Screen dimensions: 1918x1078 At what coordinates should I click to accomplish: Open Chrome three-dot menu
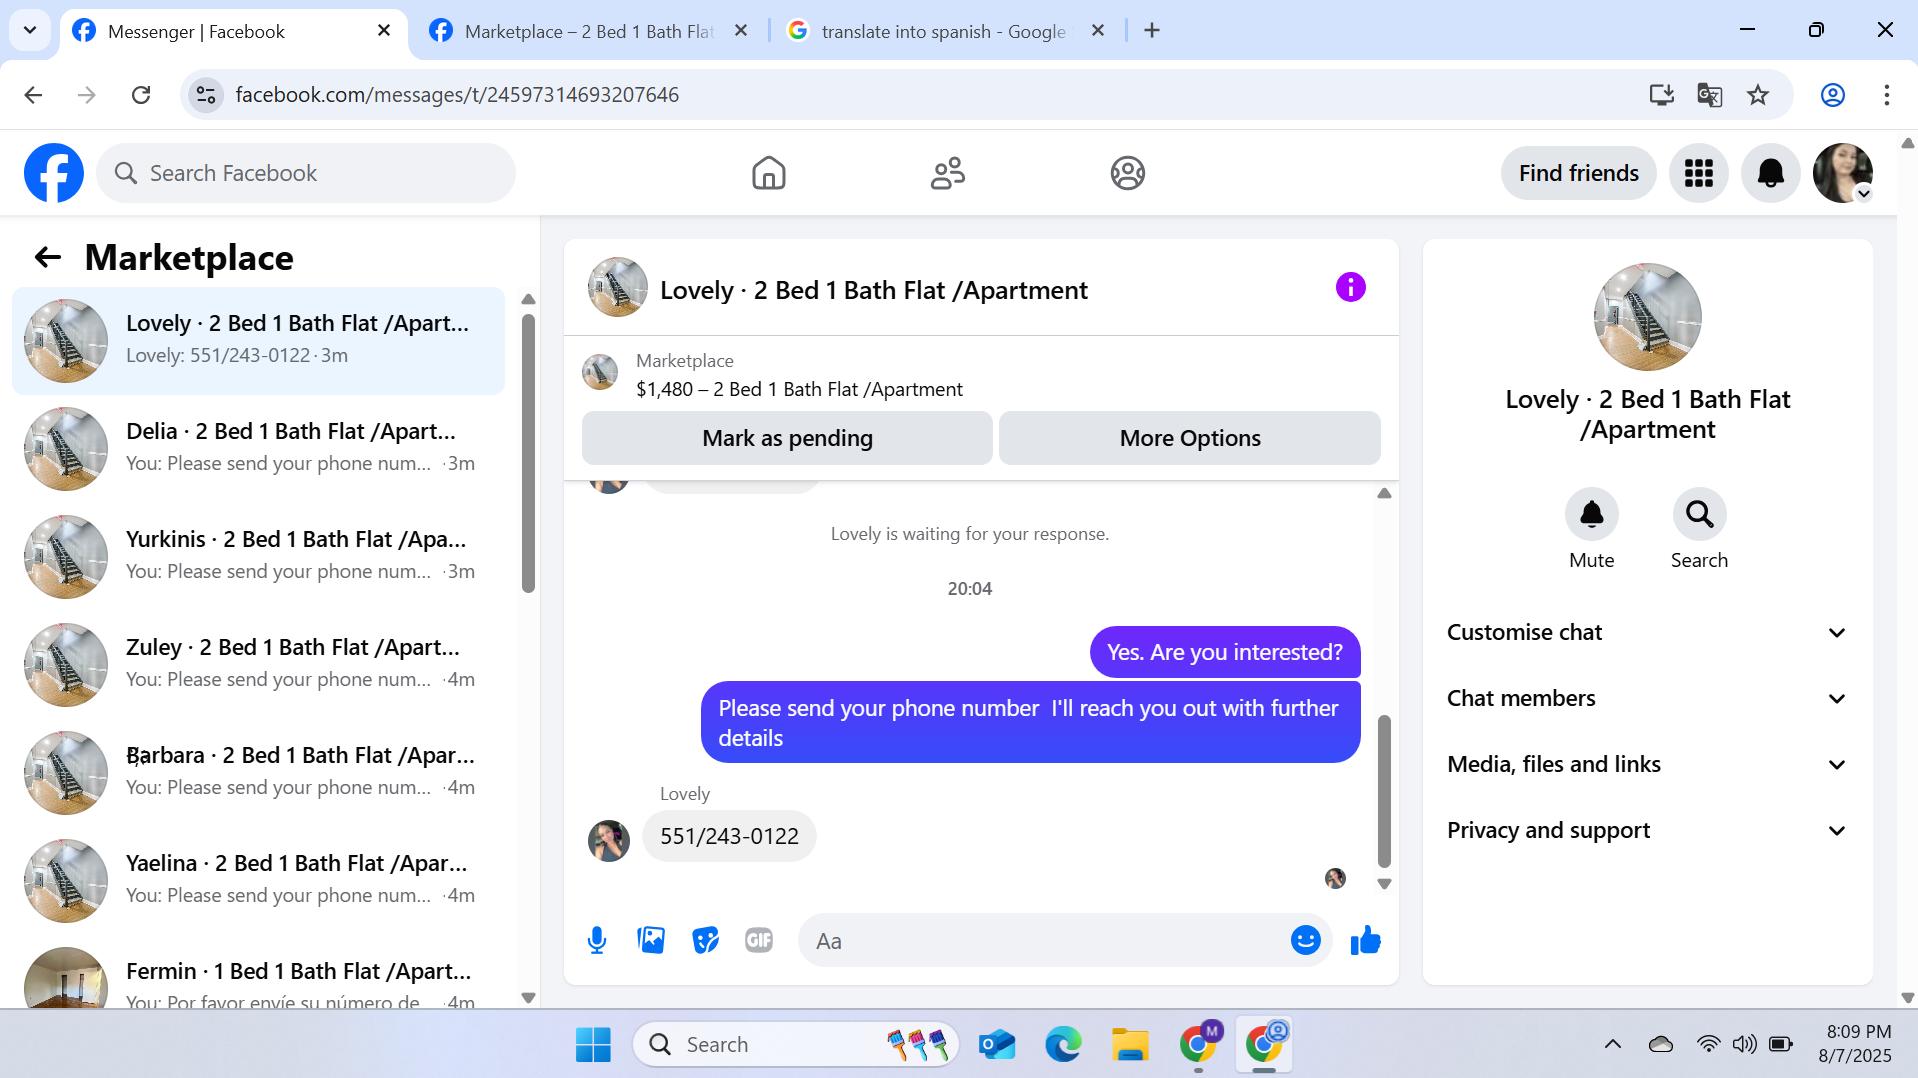click(x=1886, y=95)
